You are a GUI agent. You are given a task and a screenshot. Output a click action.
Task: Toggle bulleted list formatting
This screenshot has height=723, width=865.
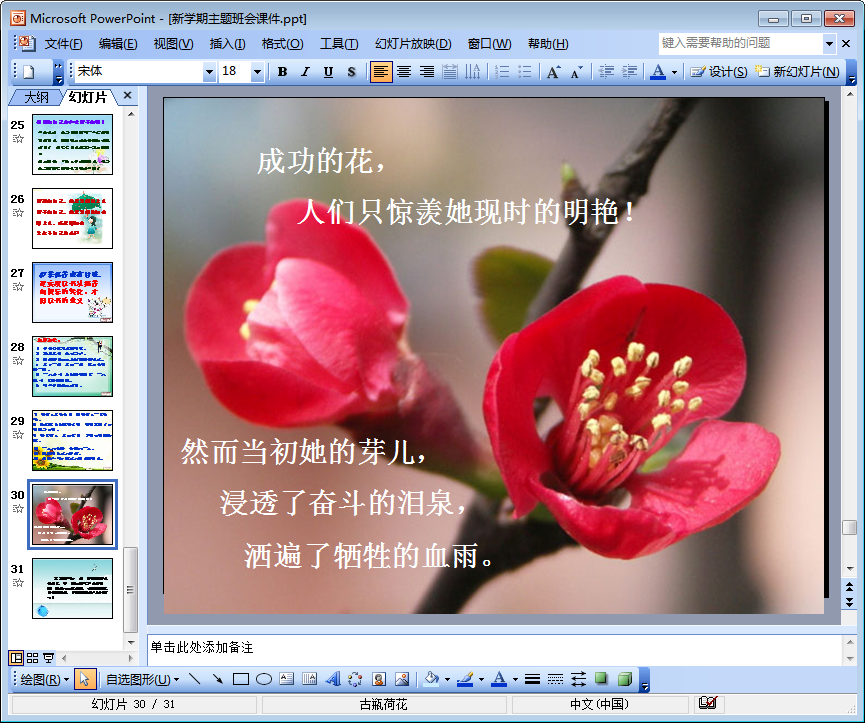(x=525, y=72)
